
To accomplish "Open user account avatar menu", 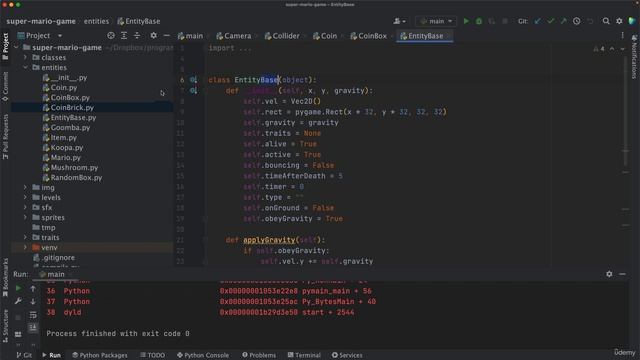I will click(x=399, y=21).
